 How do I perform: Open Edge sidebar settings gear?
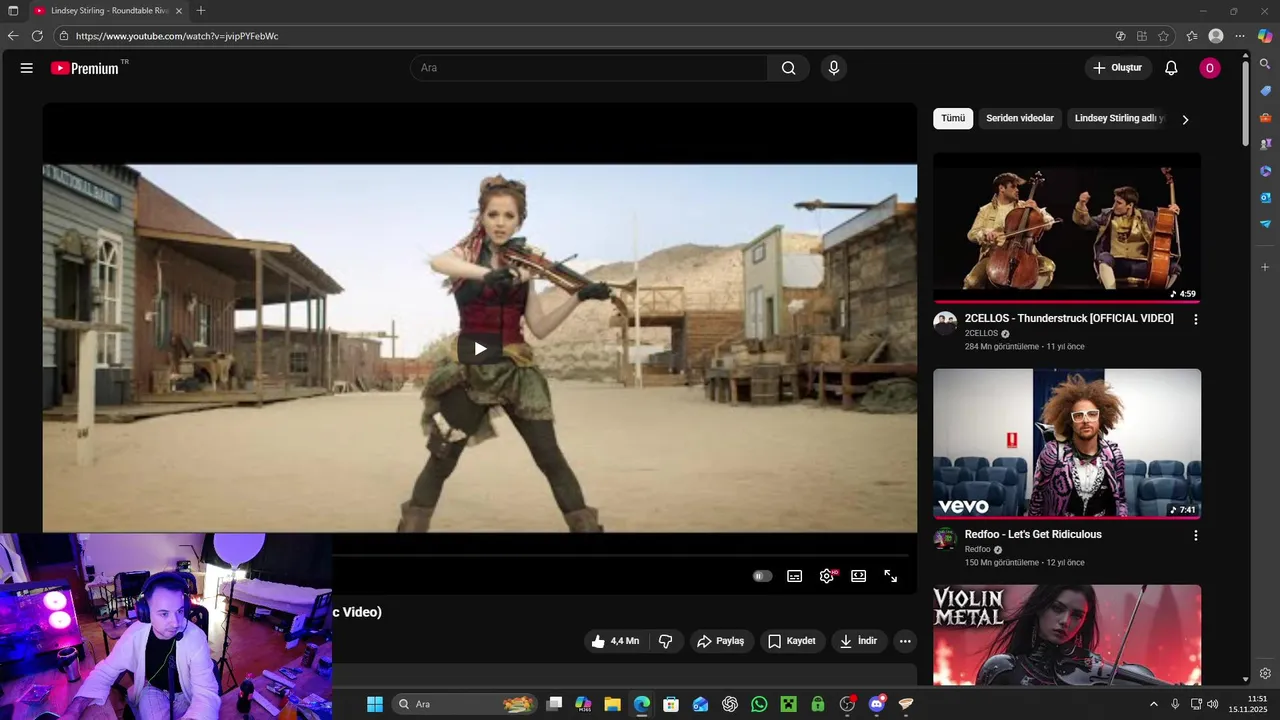(1265, 673)
